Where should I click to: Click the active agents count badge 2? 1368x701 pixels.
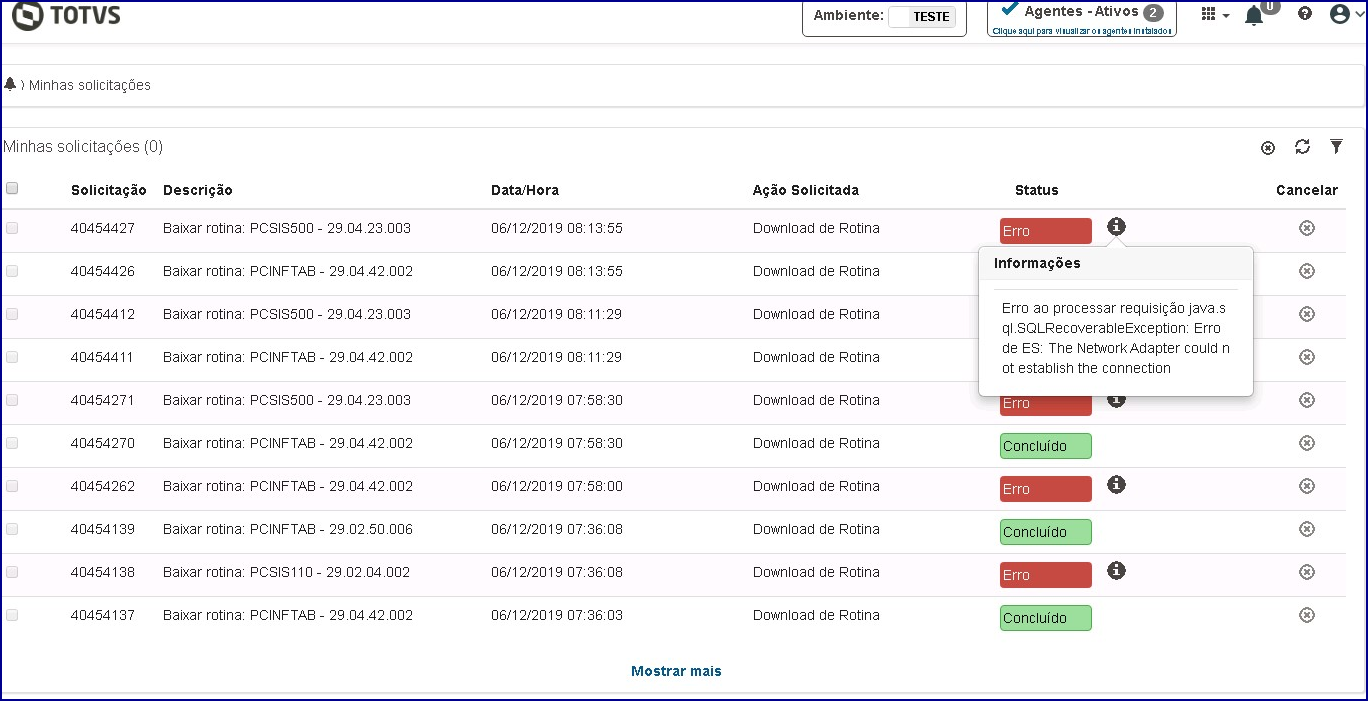pyautogui.click(x=1153, y=13)
